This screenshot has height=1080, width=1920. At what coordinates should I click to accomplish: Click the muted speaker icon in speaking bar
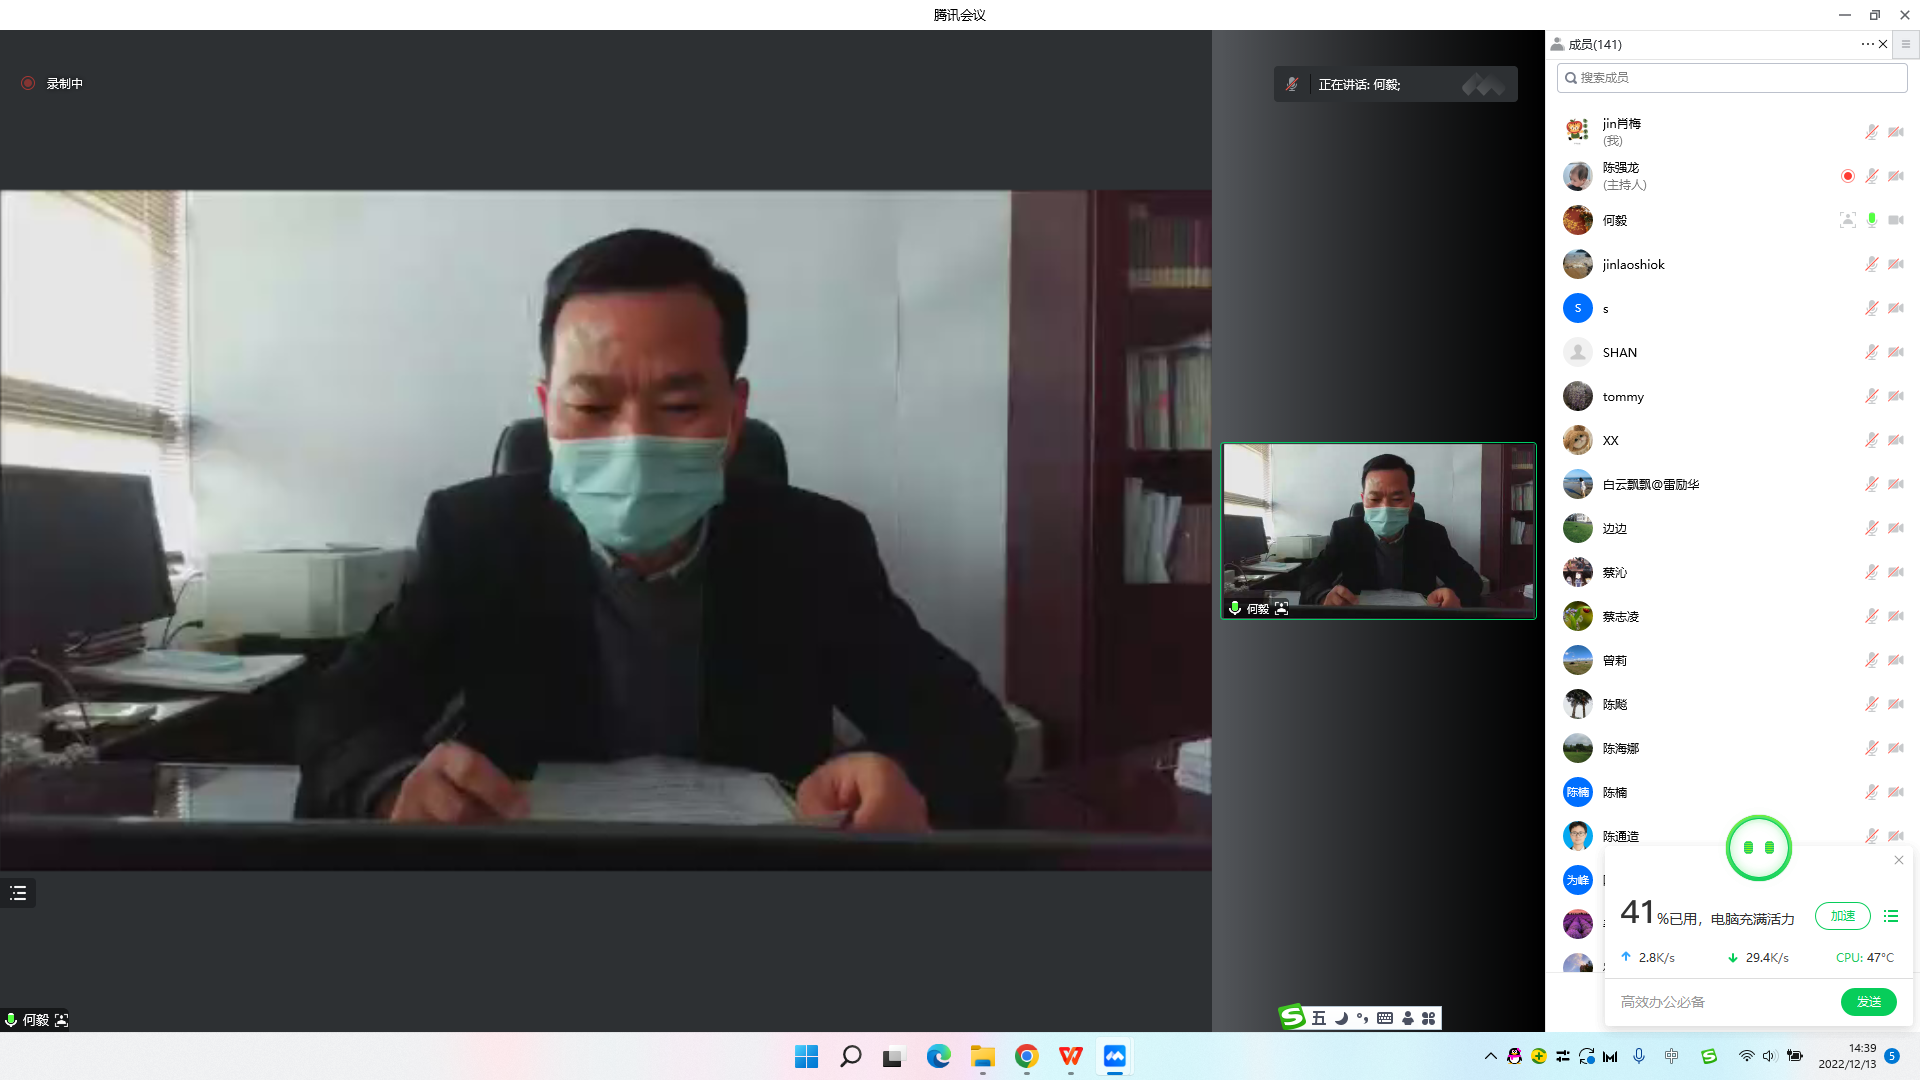coord(1292,85)
